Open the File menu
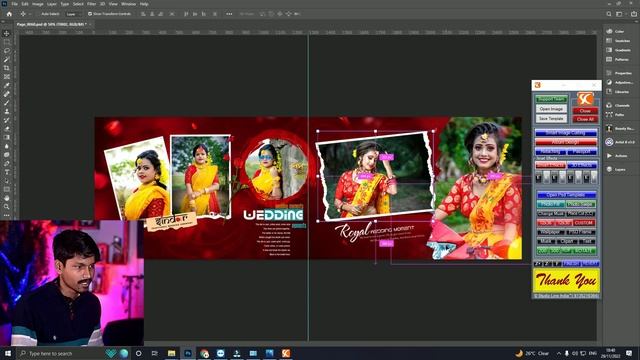Screen dimensions: 640x360 (14, 4)
